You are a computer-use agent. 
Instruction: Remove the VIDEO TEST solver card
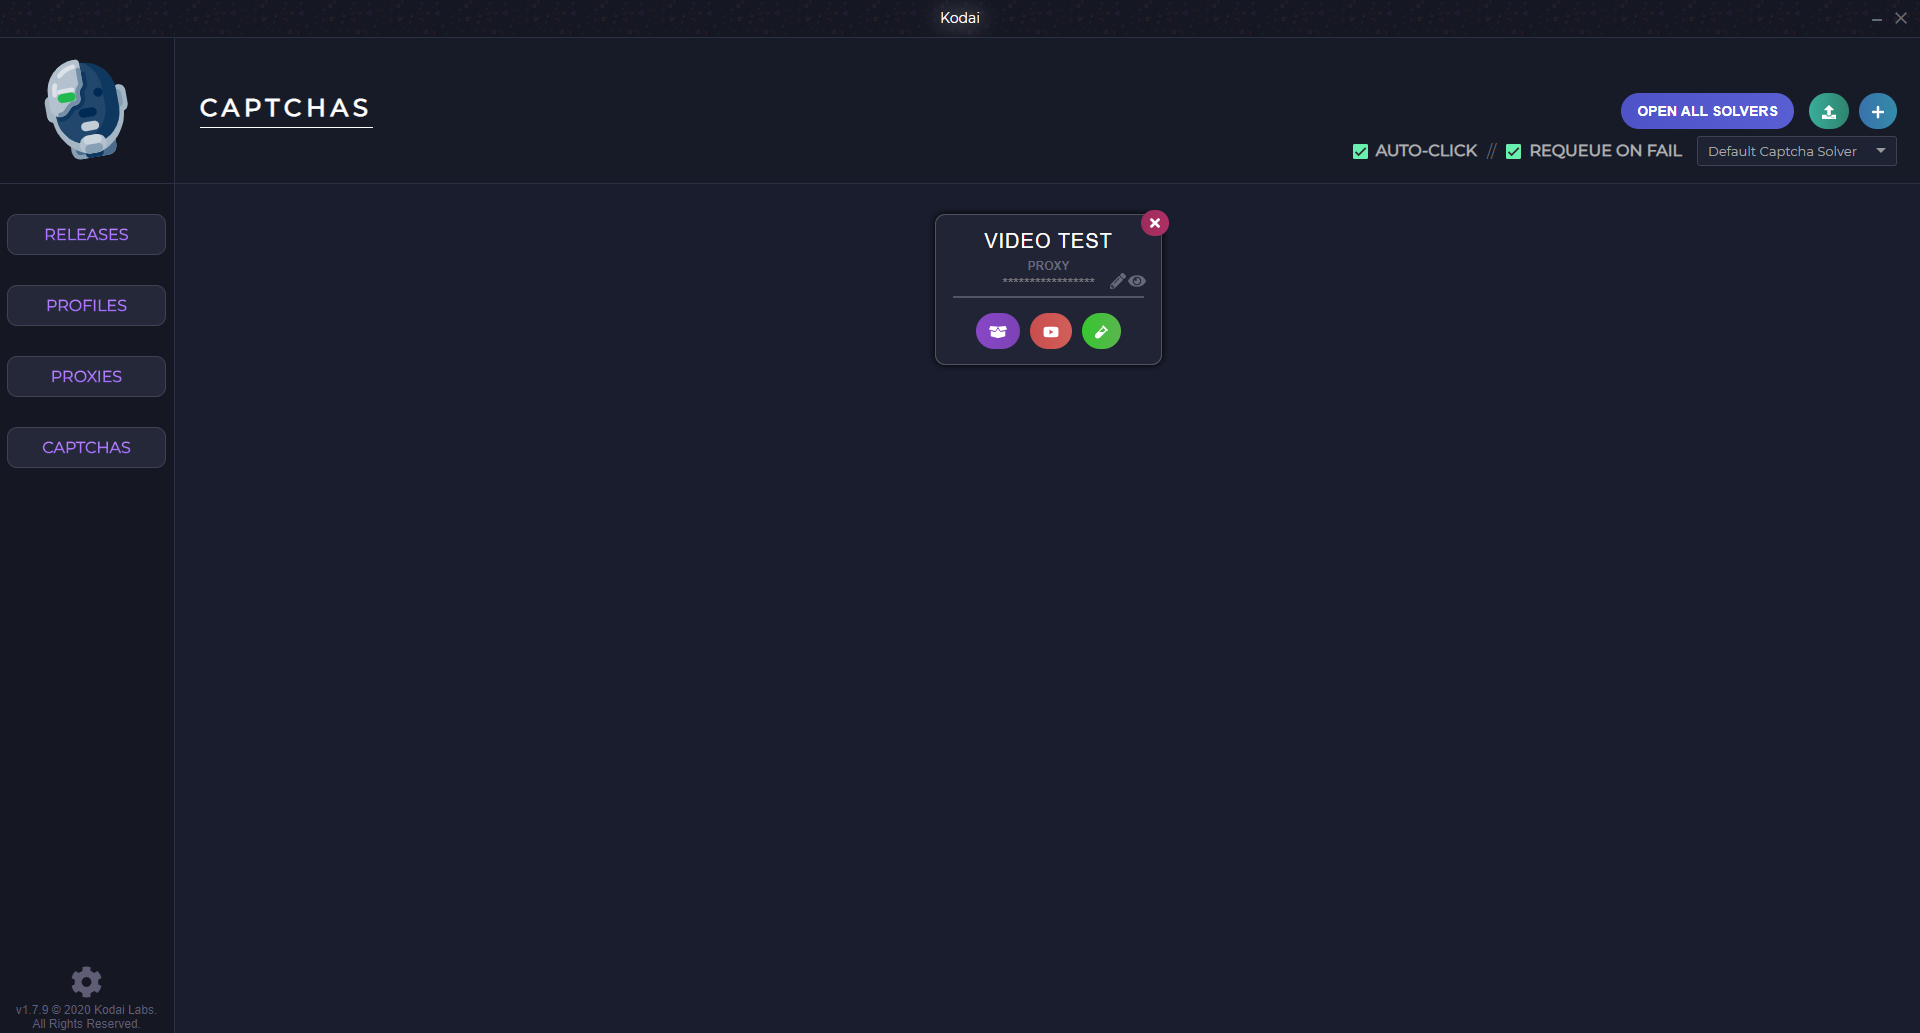point(1155,223)
